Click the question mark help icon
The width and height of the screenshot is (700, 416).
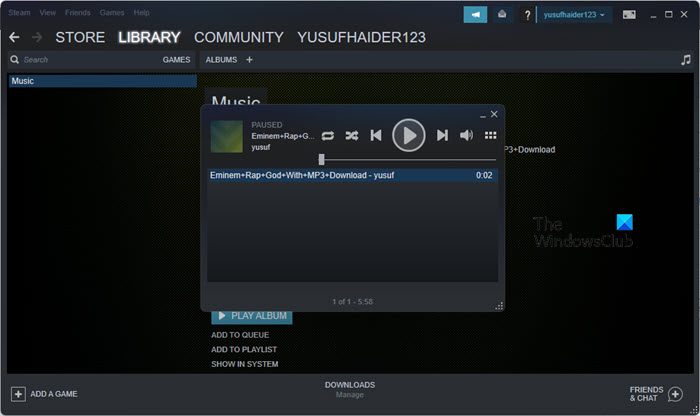(x=527, y=15)
